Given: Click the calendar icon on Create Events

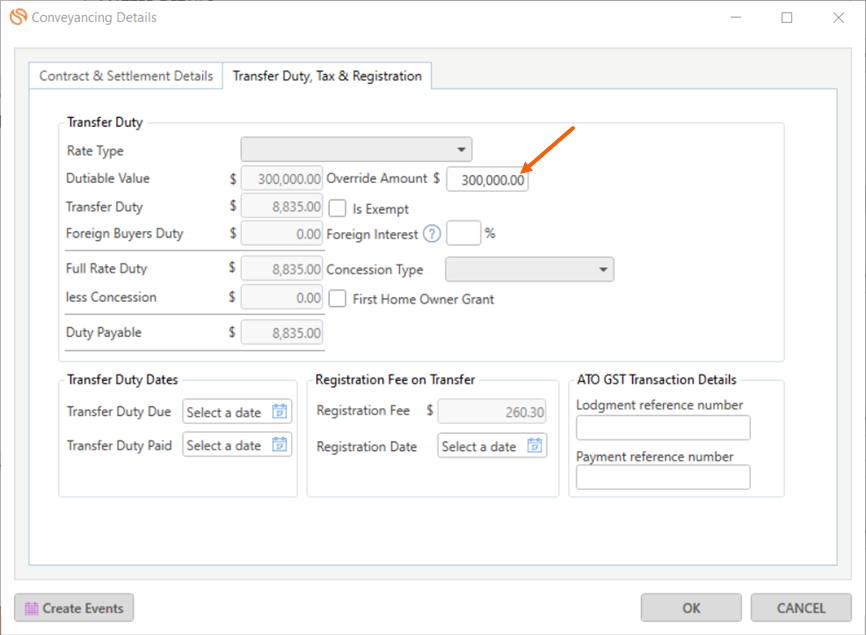Looking at the screenshot, I should point(31,608).
